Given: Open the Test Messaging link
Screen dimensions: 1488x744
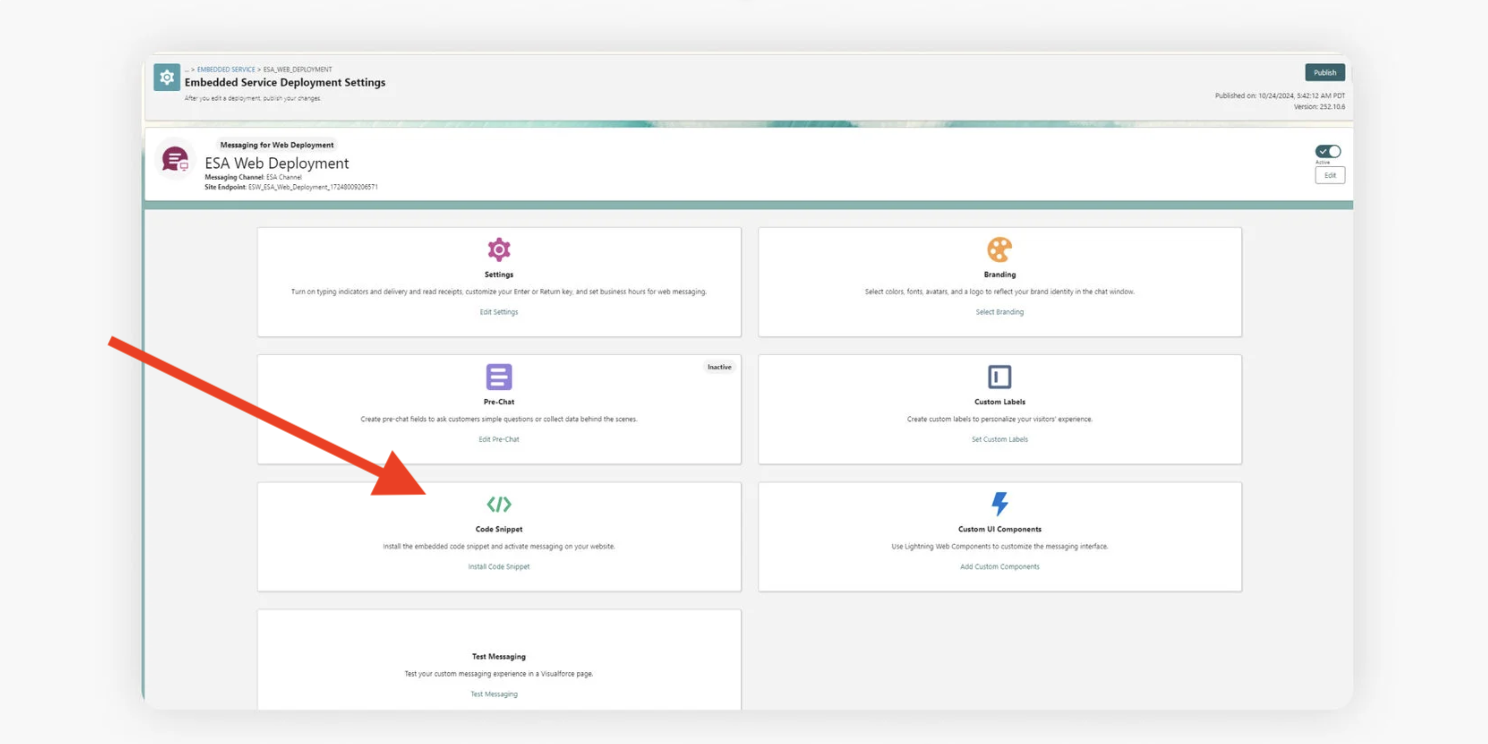Looking at the screenshot, I should pos(494,694).
